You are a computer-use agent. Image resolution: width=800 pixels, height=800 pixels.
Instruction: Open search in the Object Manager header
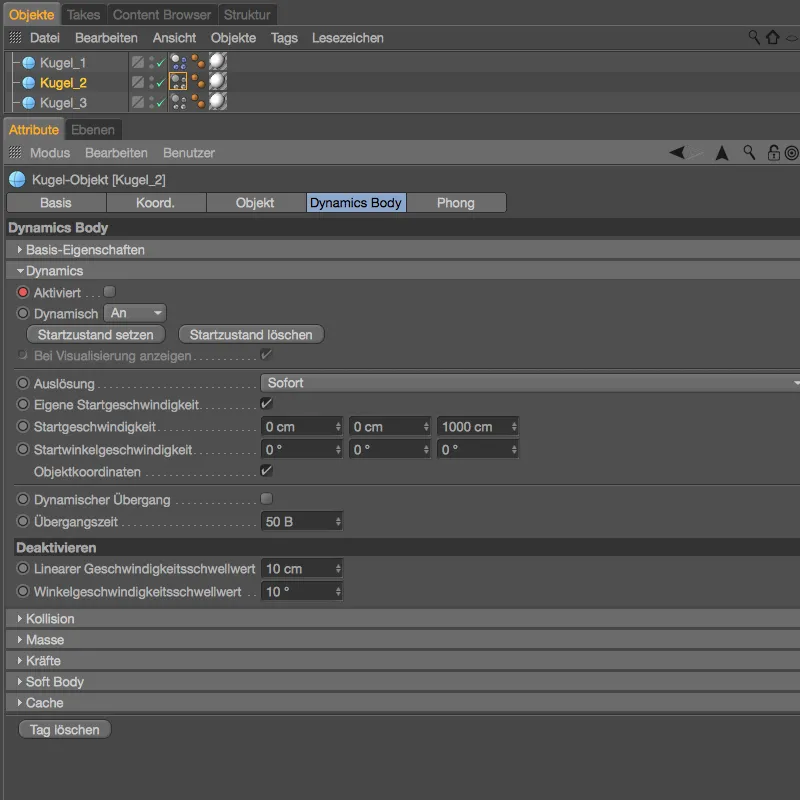coord(754,37)
